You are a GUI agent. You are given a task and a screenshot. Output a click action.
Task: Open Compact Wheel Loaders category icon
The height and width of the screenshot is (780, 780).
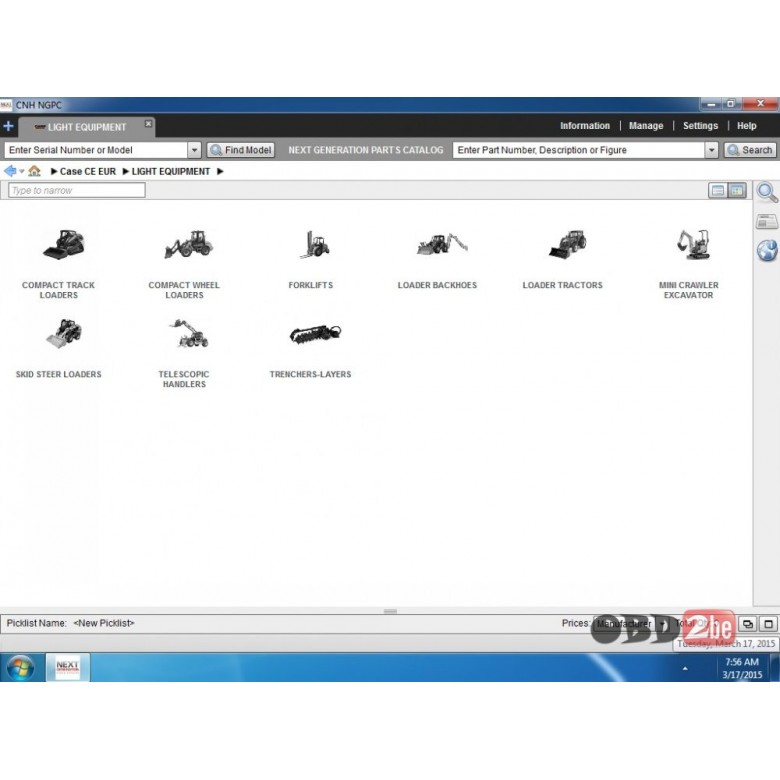[189, 244]
